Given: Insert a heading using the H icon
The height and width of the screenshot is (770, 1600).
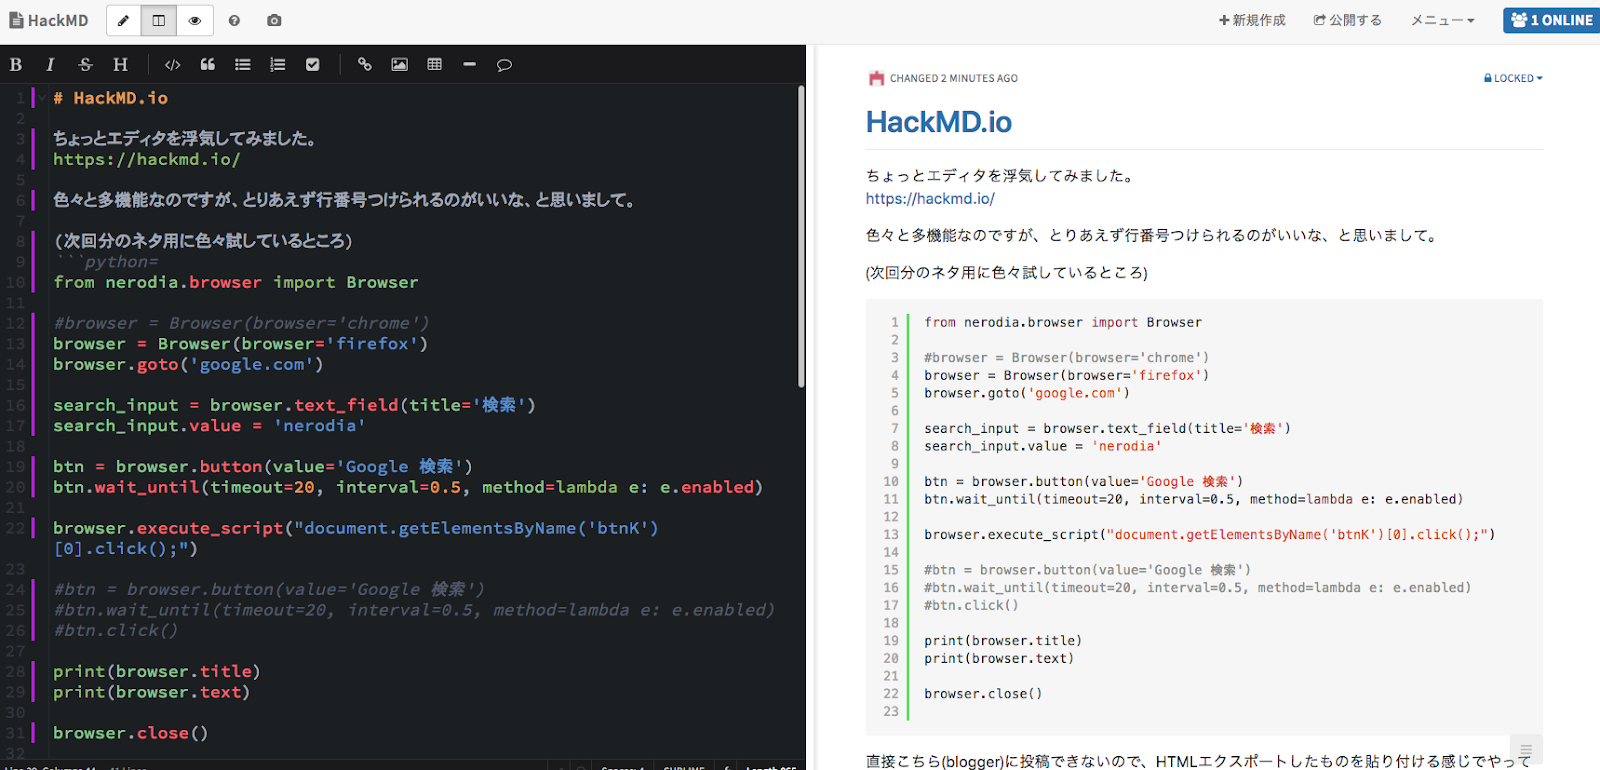Looking at the screenshot, I should click(120, 64).
